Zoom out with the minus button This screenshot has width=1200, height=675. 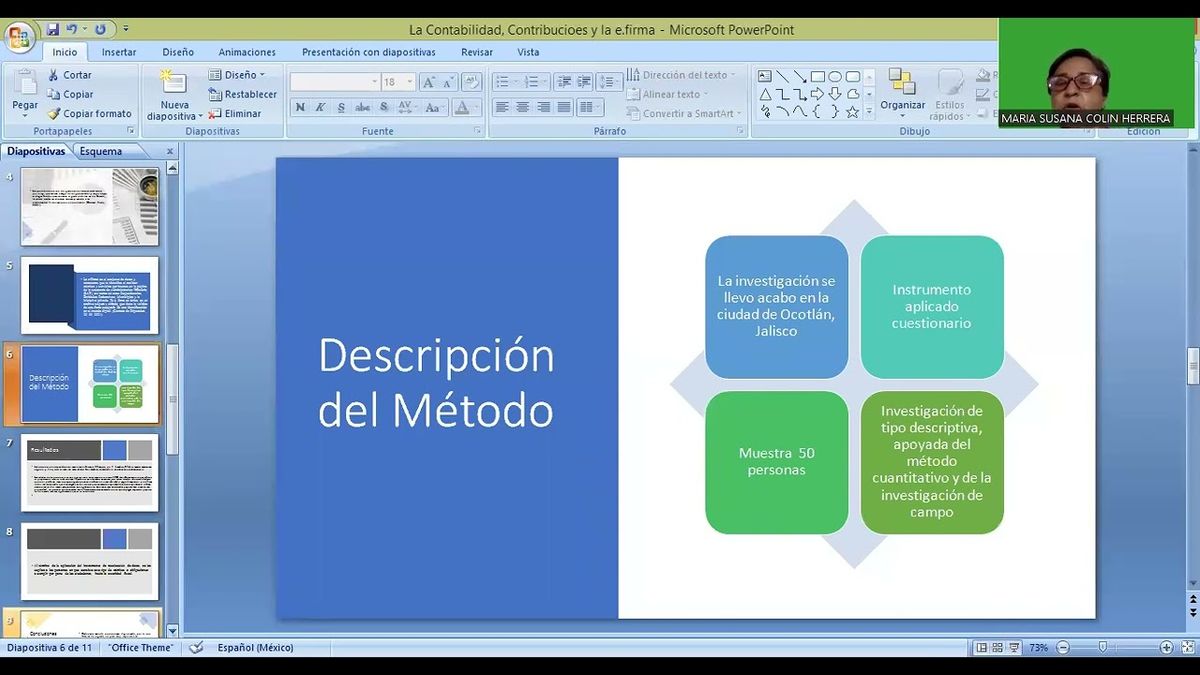(x=1062, y=648)
